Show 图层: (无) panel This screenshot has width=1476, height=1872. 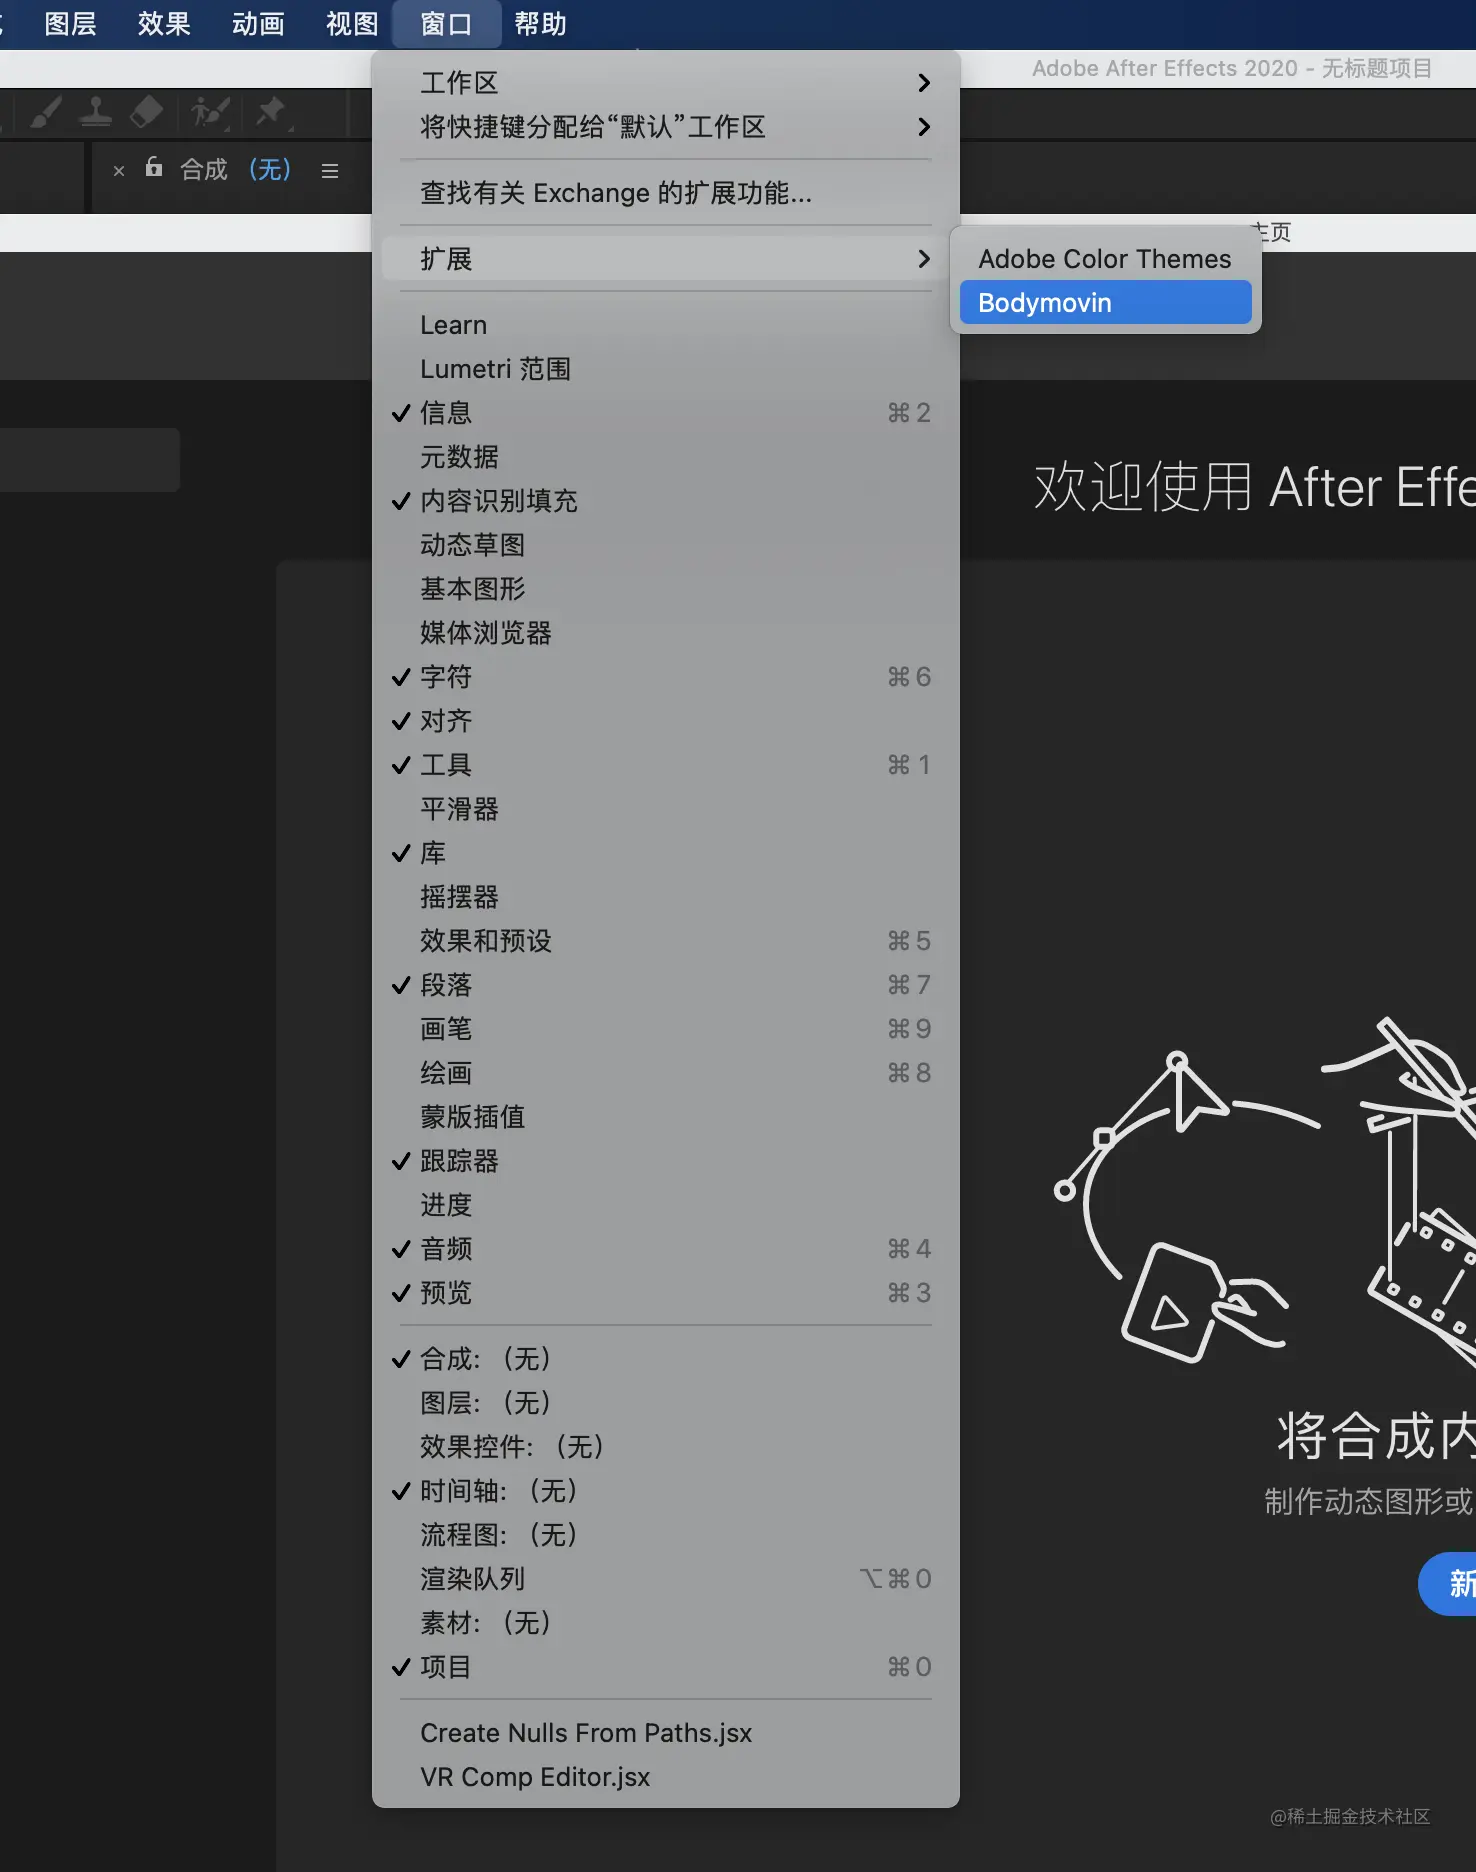[665, 1403]
